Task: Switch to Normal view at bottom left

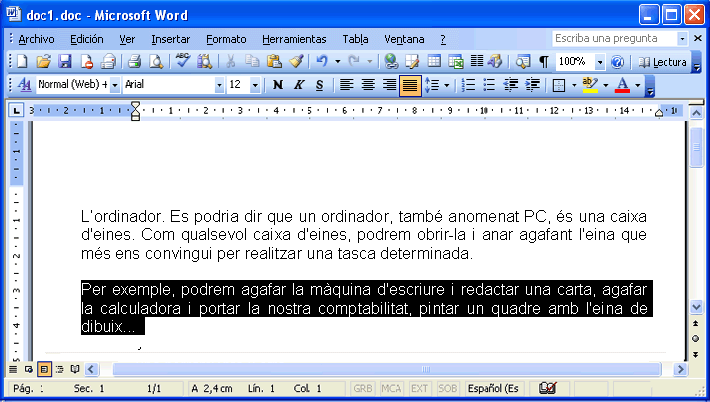Action: 13,369
